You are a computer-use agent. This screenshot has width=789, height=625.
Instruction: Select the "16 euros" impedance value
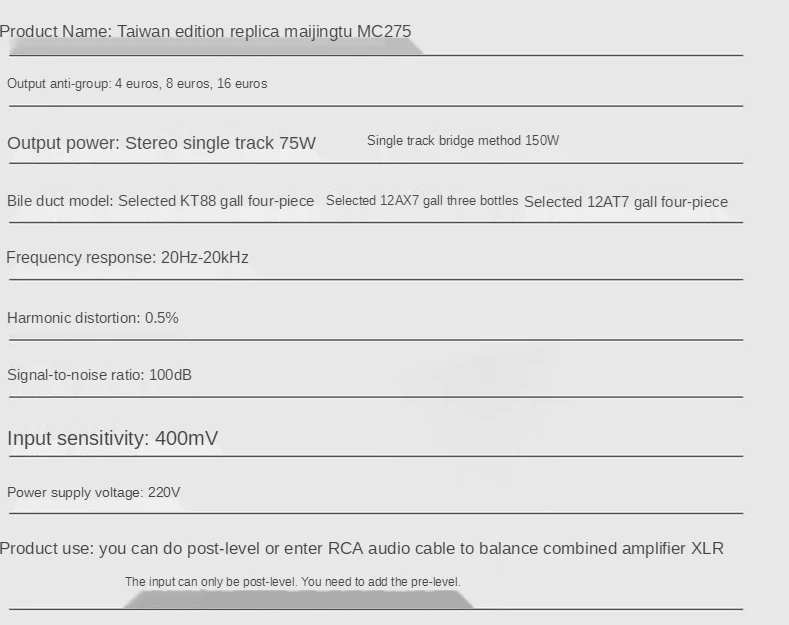point(242,84)
